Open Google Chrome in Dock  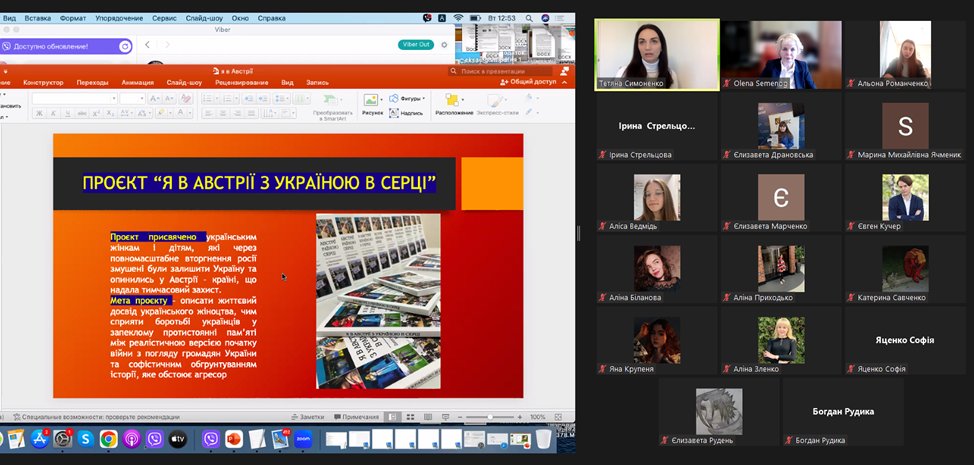[108, 439]
